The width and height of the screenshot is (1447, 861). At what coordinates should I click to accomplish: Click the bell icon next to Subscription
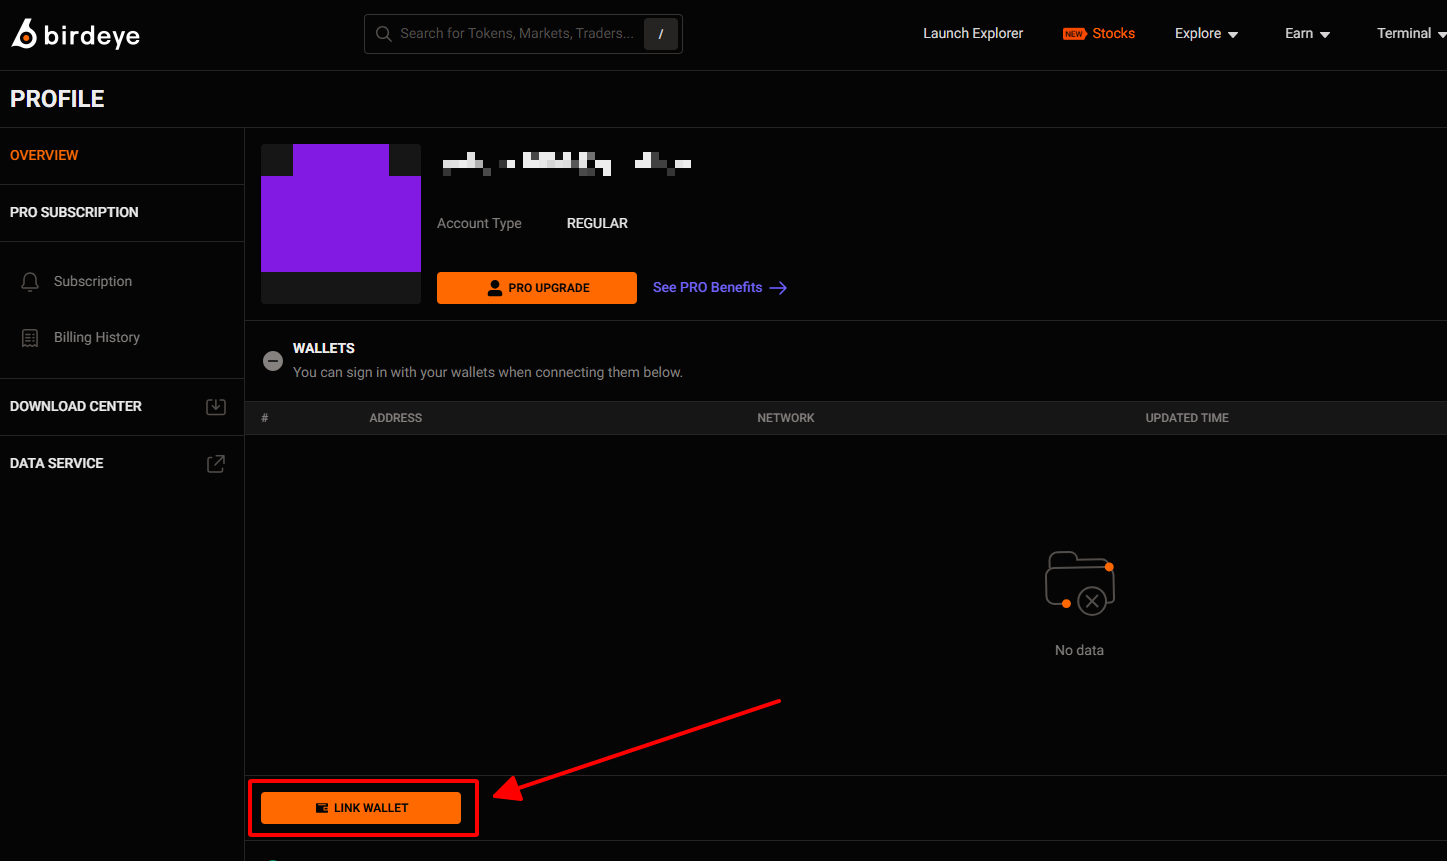tap(30, 282)
